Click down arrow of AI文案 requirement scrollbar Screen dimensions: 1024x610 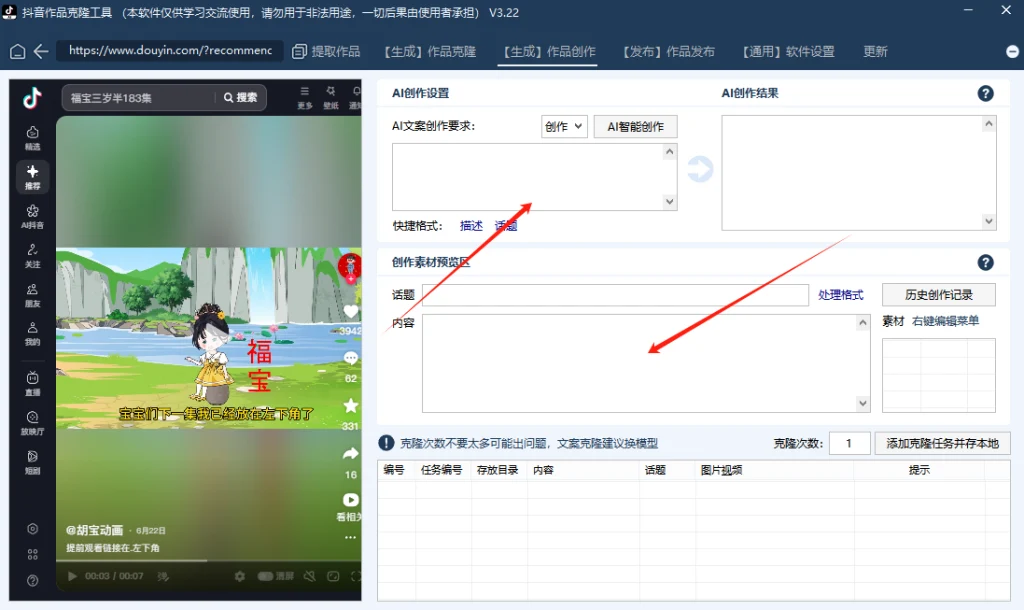tap(669, 201)
